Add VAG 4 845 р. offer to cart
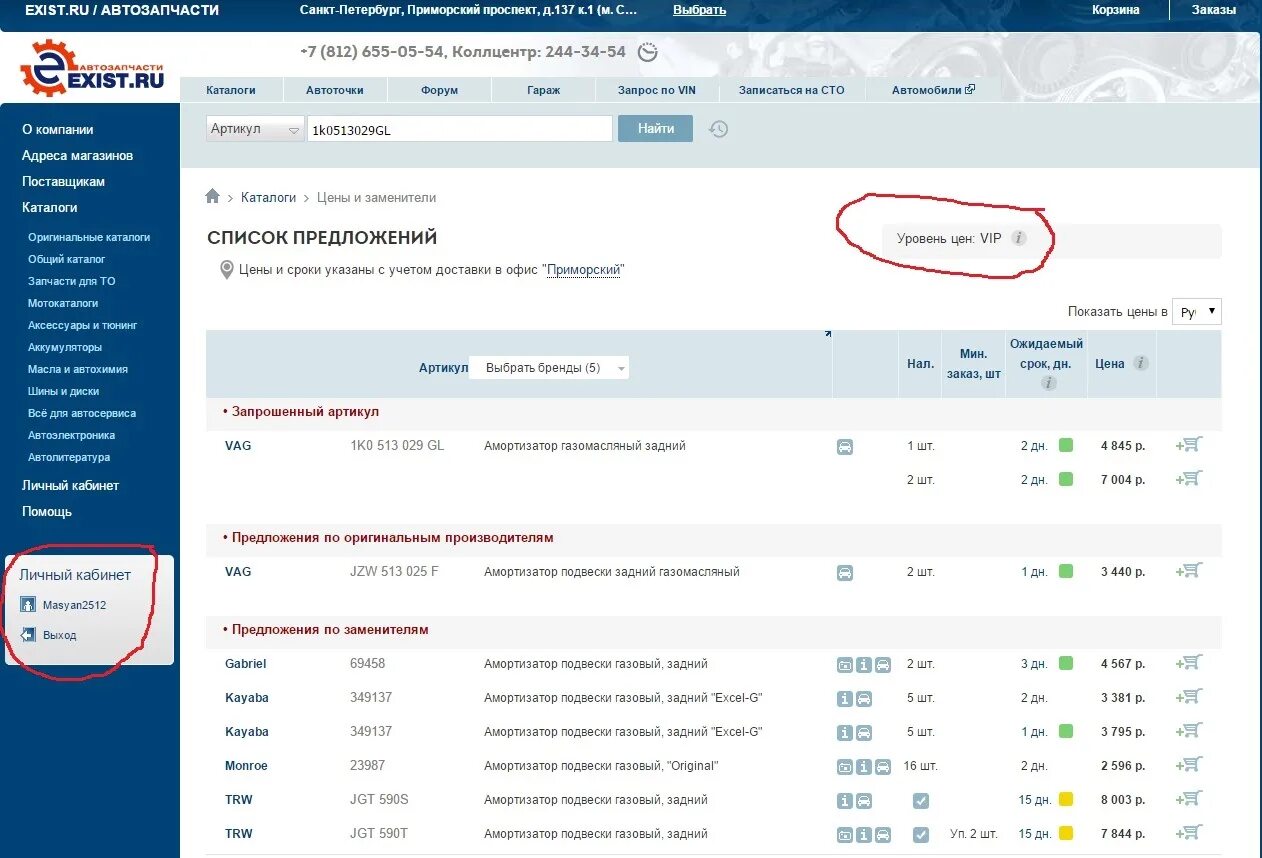Viewport: 1262px width, 858px height. click(1189, 445)
